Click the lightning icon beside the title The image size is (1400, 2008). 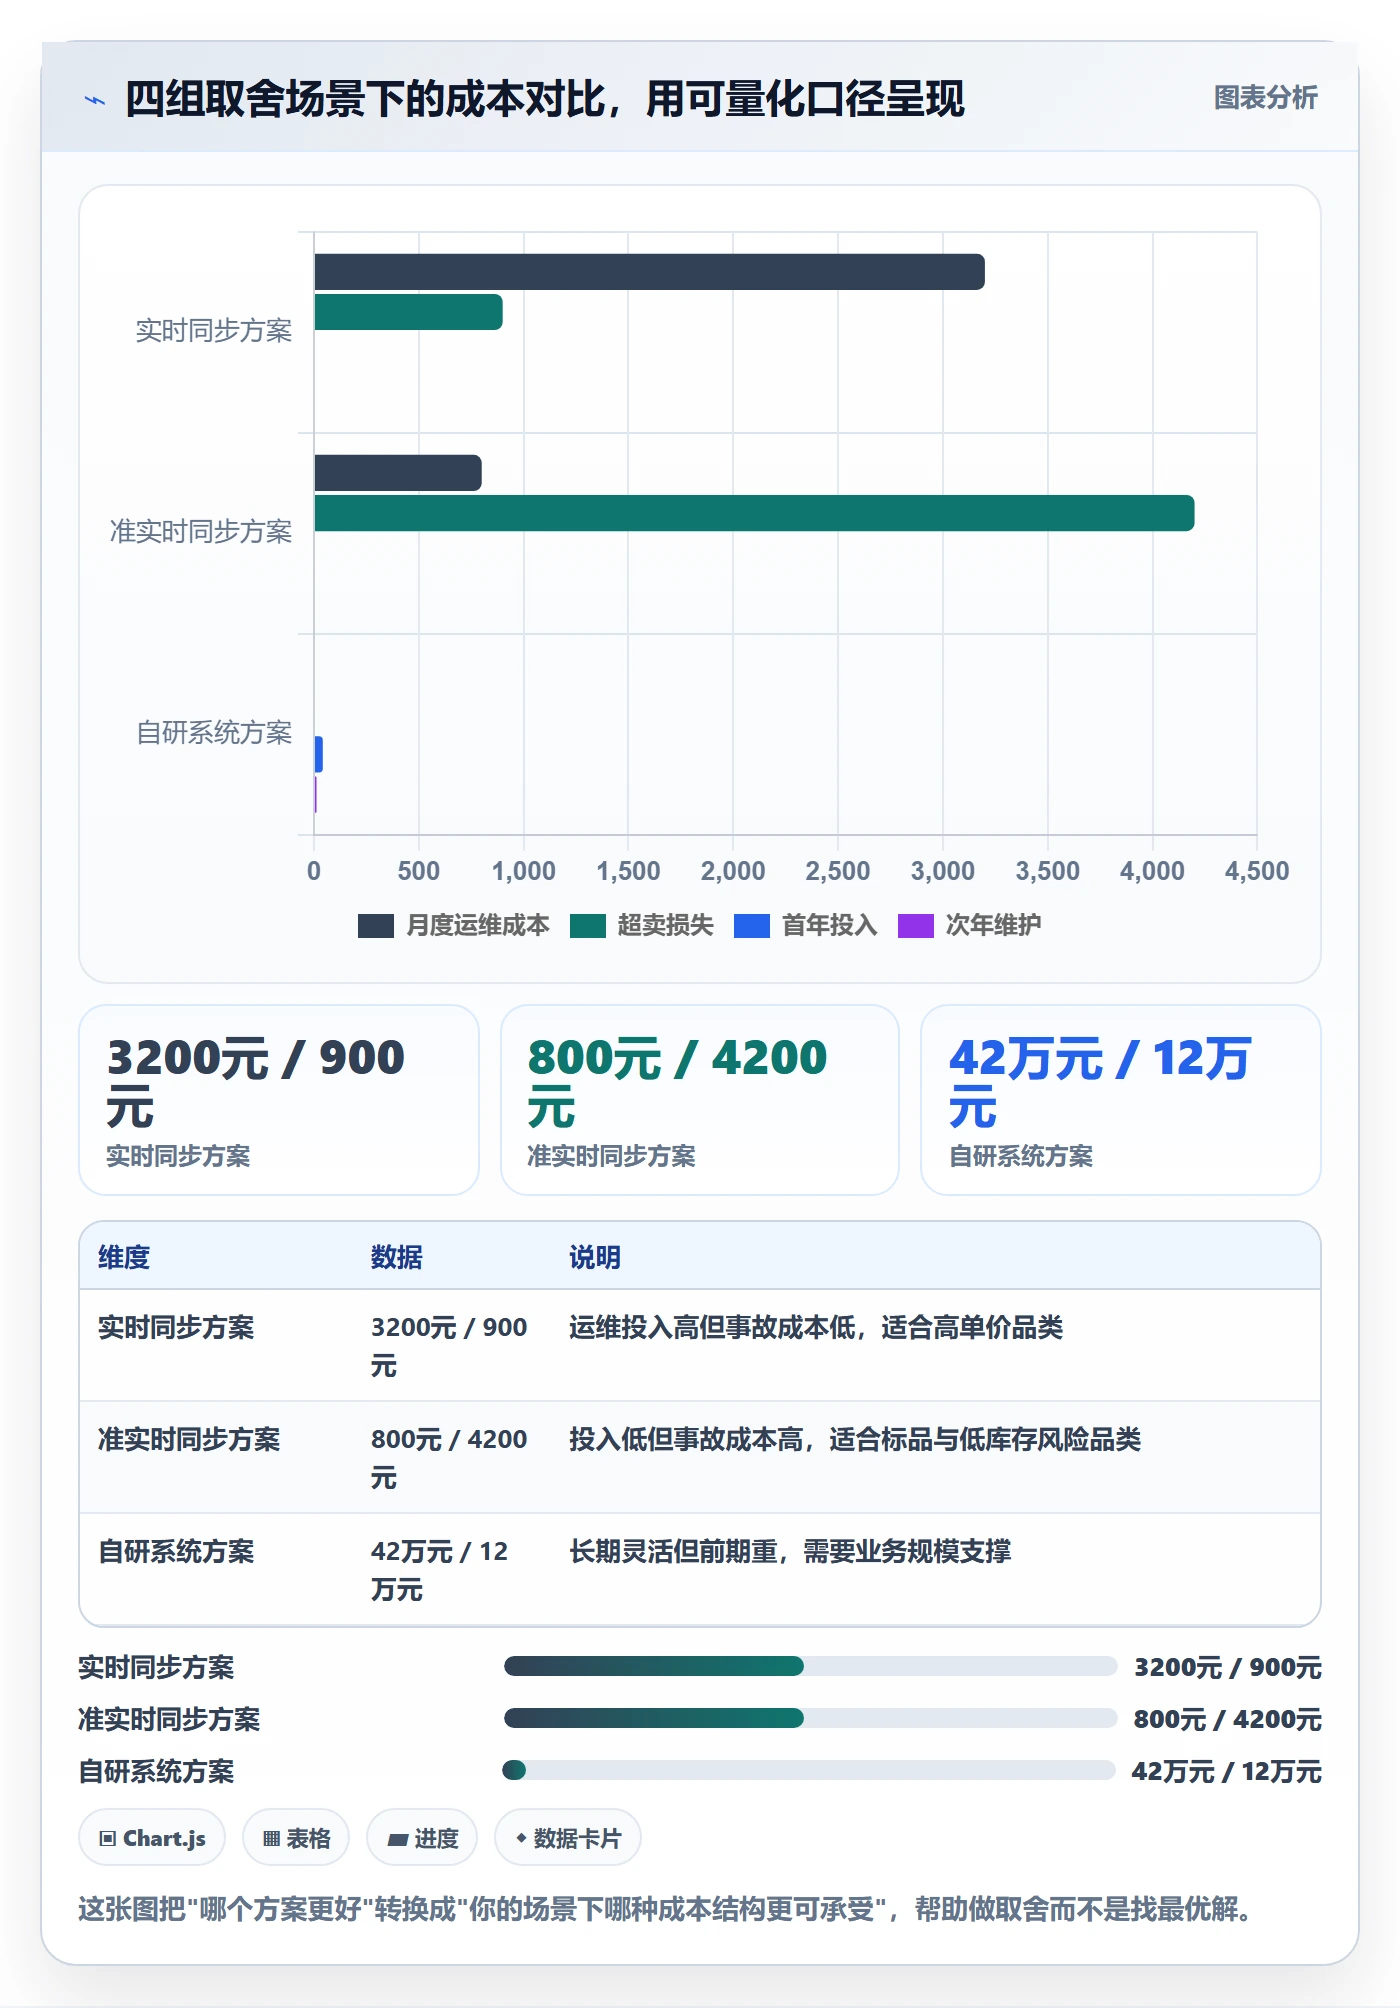[x=95, y=100]
